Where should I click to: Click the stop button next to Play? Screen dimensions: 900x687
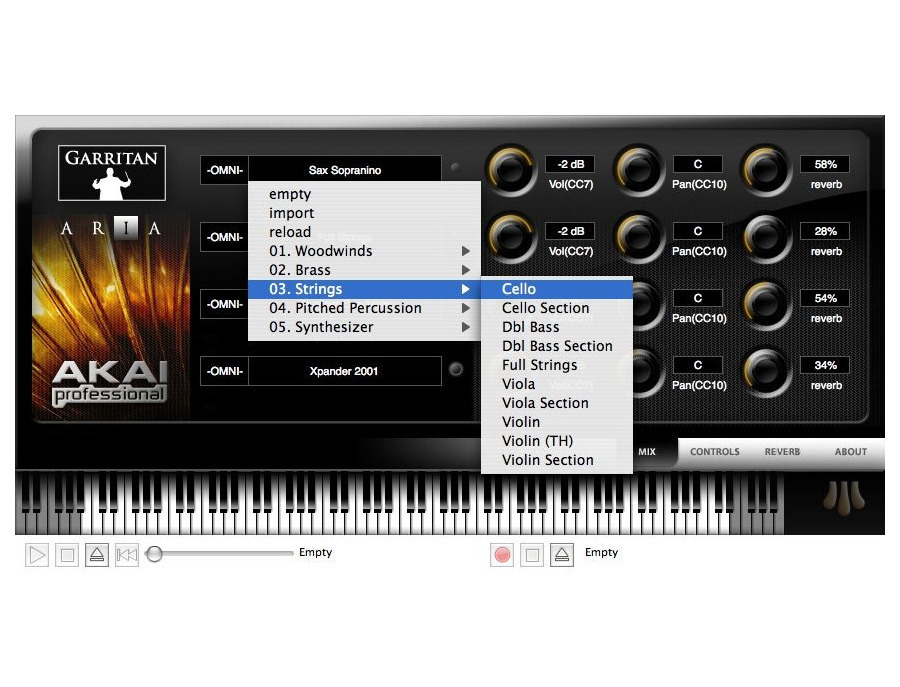67,555
